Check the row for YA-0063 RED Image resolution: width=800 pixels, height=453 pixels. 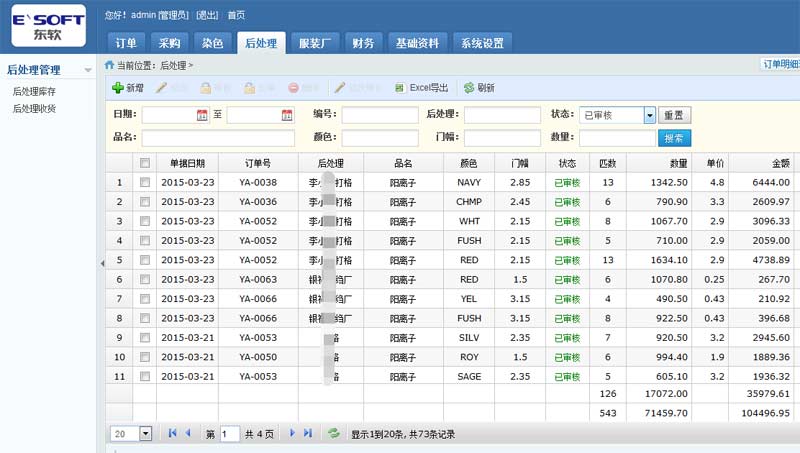tap(145, 279)
